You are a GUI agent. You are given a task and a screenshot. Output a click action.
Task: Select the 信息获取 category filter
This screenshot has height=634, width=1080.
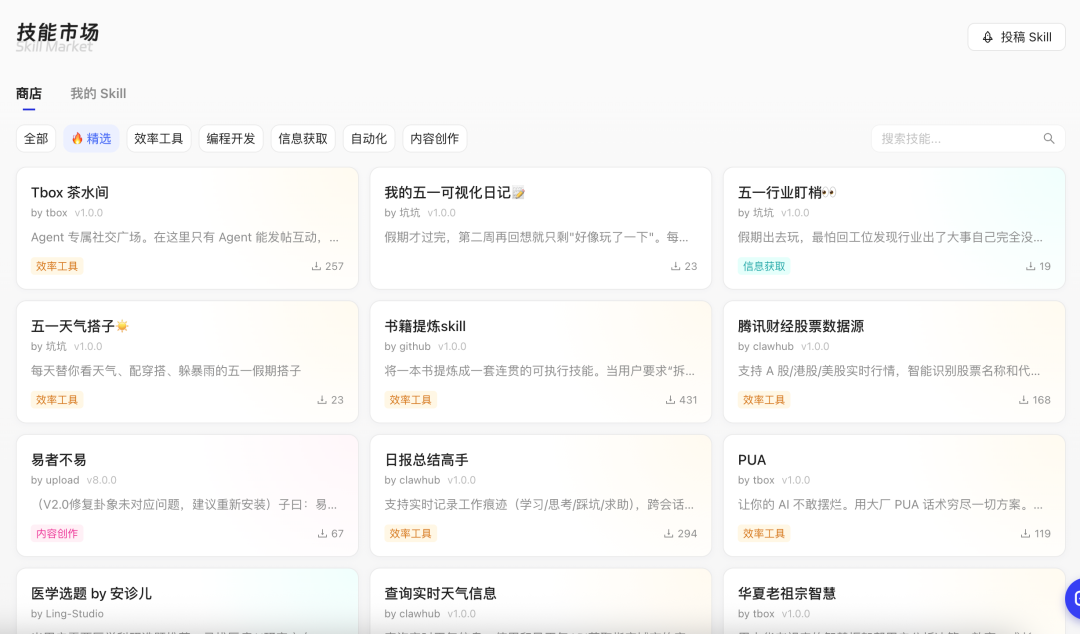tap(303, 139)
